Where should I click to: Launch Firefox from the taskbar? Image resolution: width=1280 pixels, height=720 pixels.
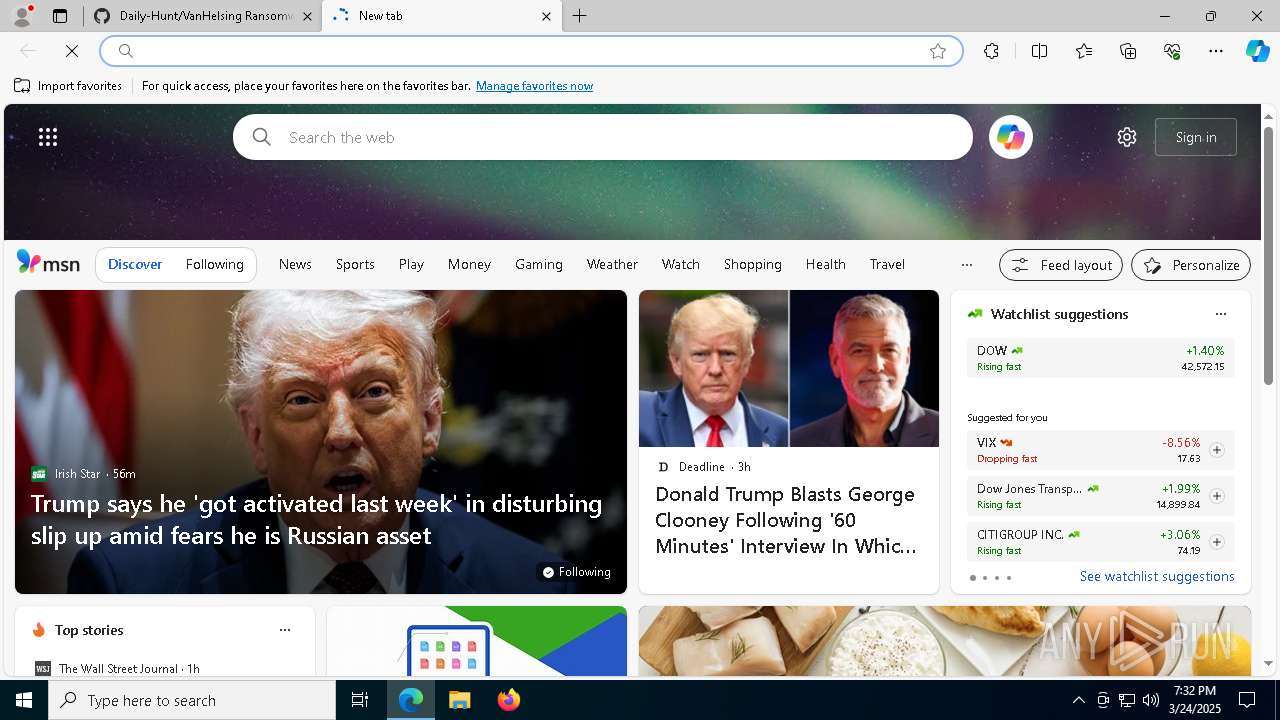click(508, 700)
